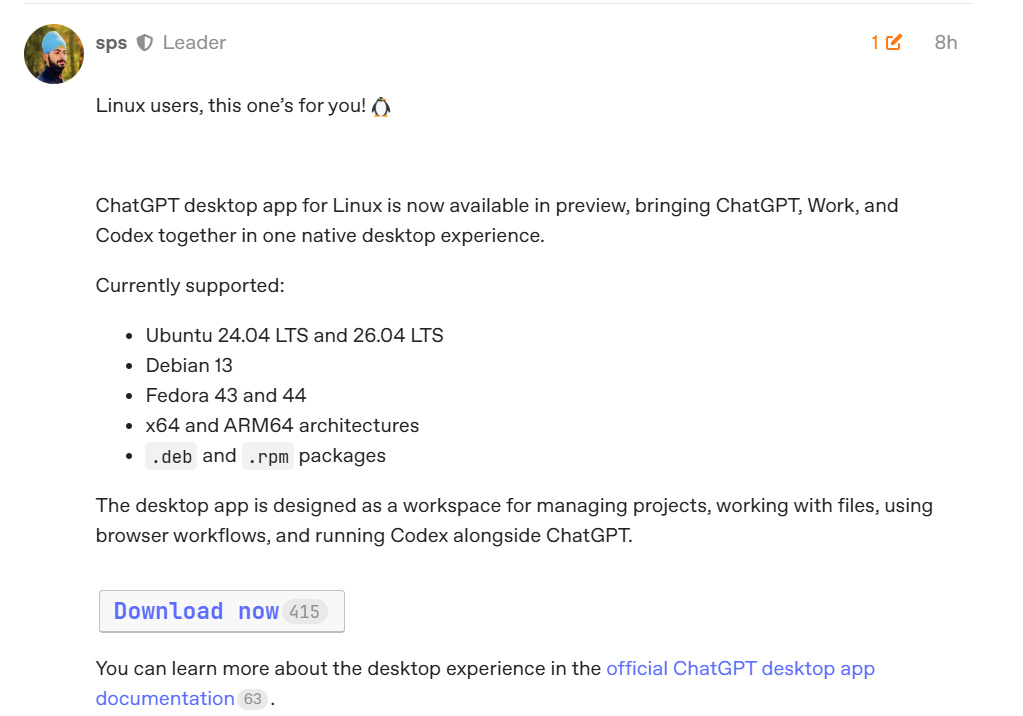
Task: Click the penguin emoji
Action: pos(381,106)
